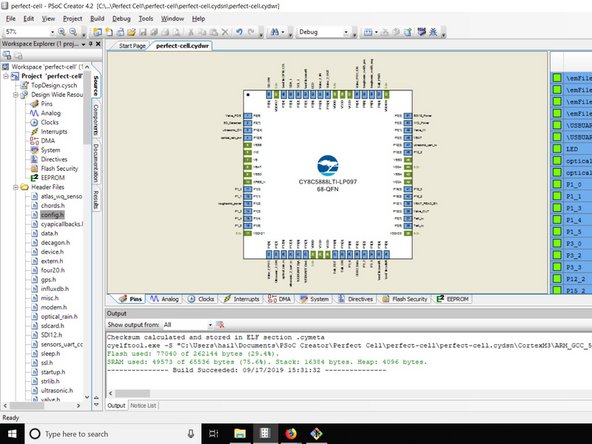
Task: Click the P1_5 pin lock square
Action: 557,231
